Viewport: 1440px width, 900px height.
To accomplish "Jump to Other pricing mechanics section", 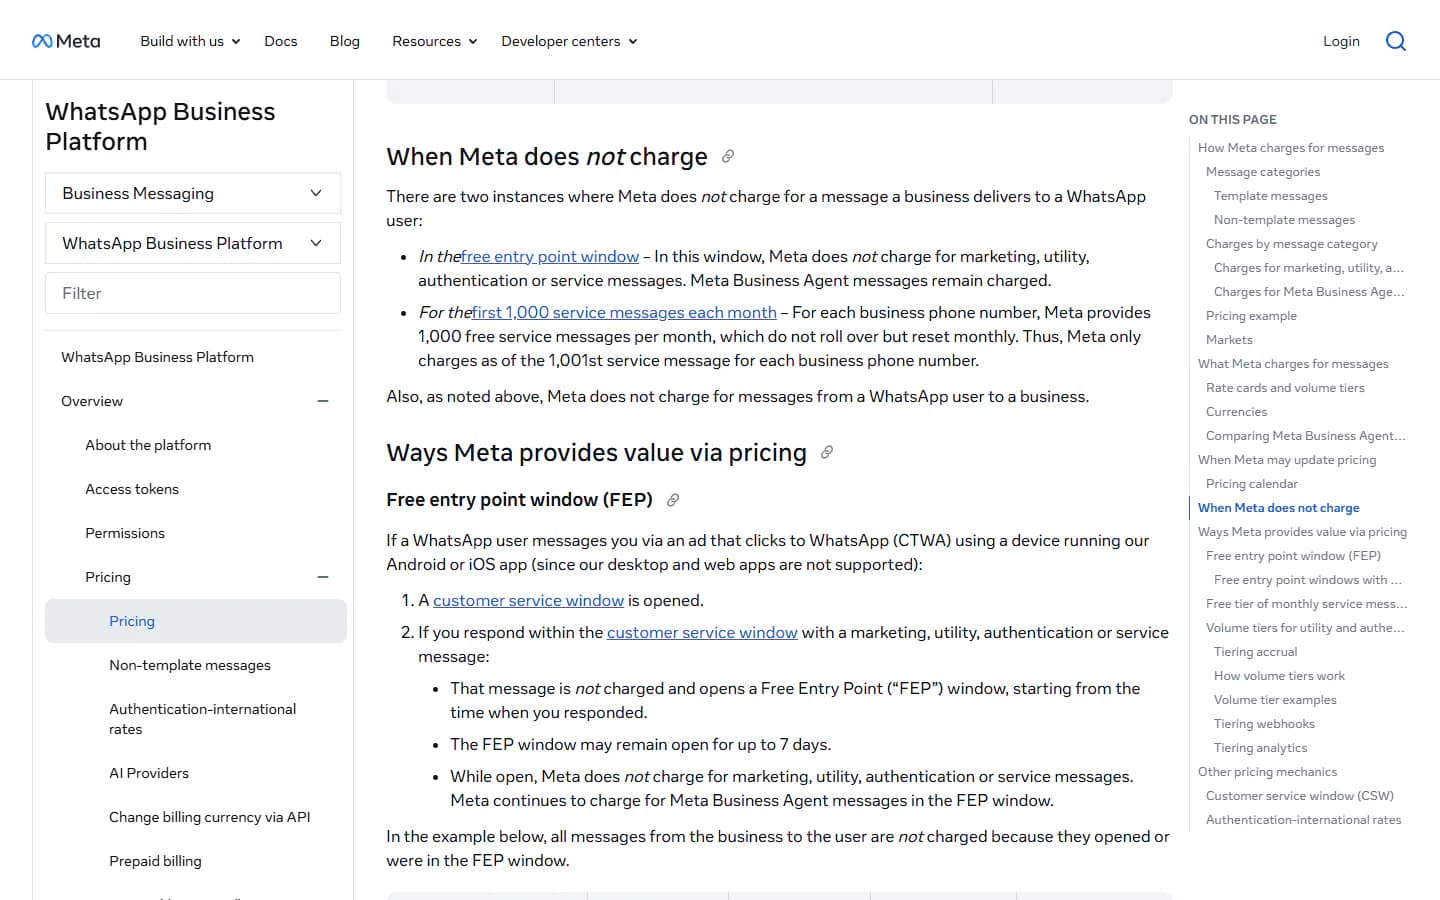I will point(1267,772).
